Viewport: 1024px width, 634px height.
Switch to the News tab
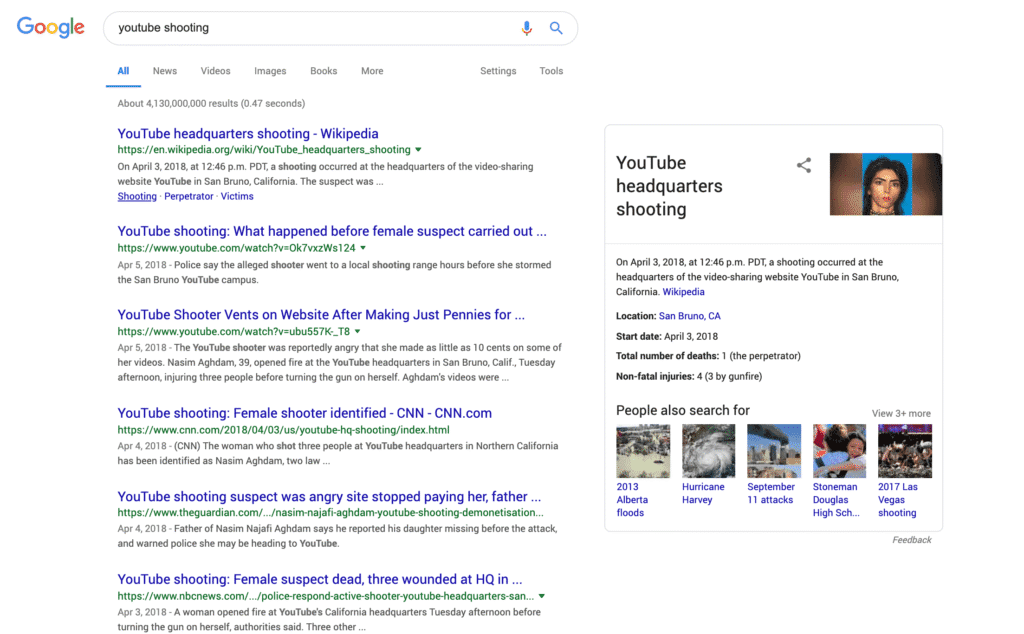pos(164,71)
